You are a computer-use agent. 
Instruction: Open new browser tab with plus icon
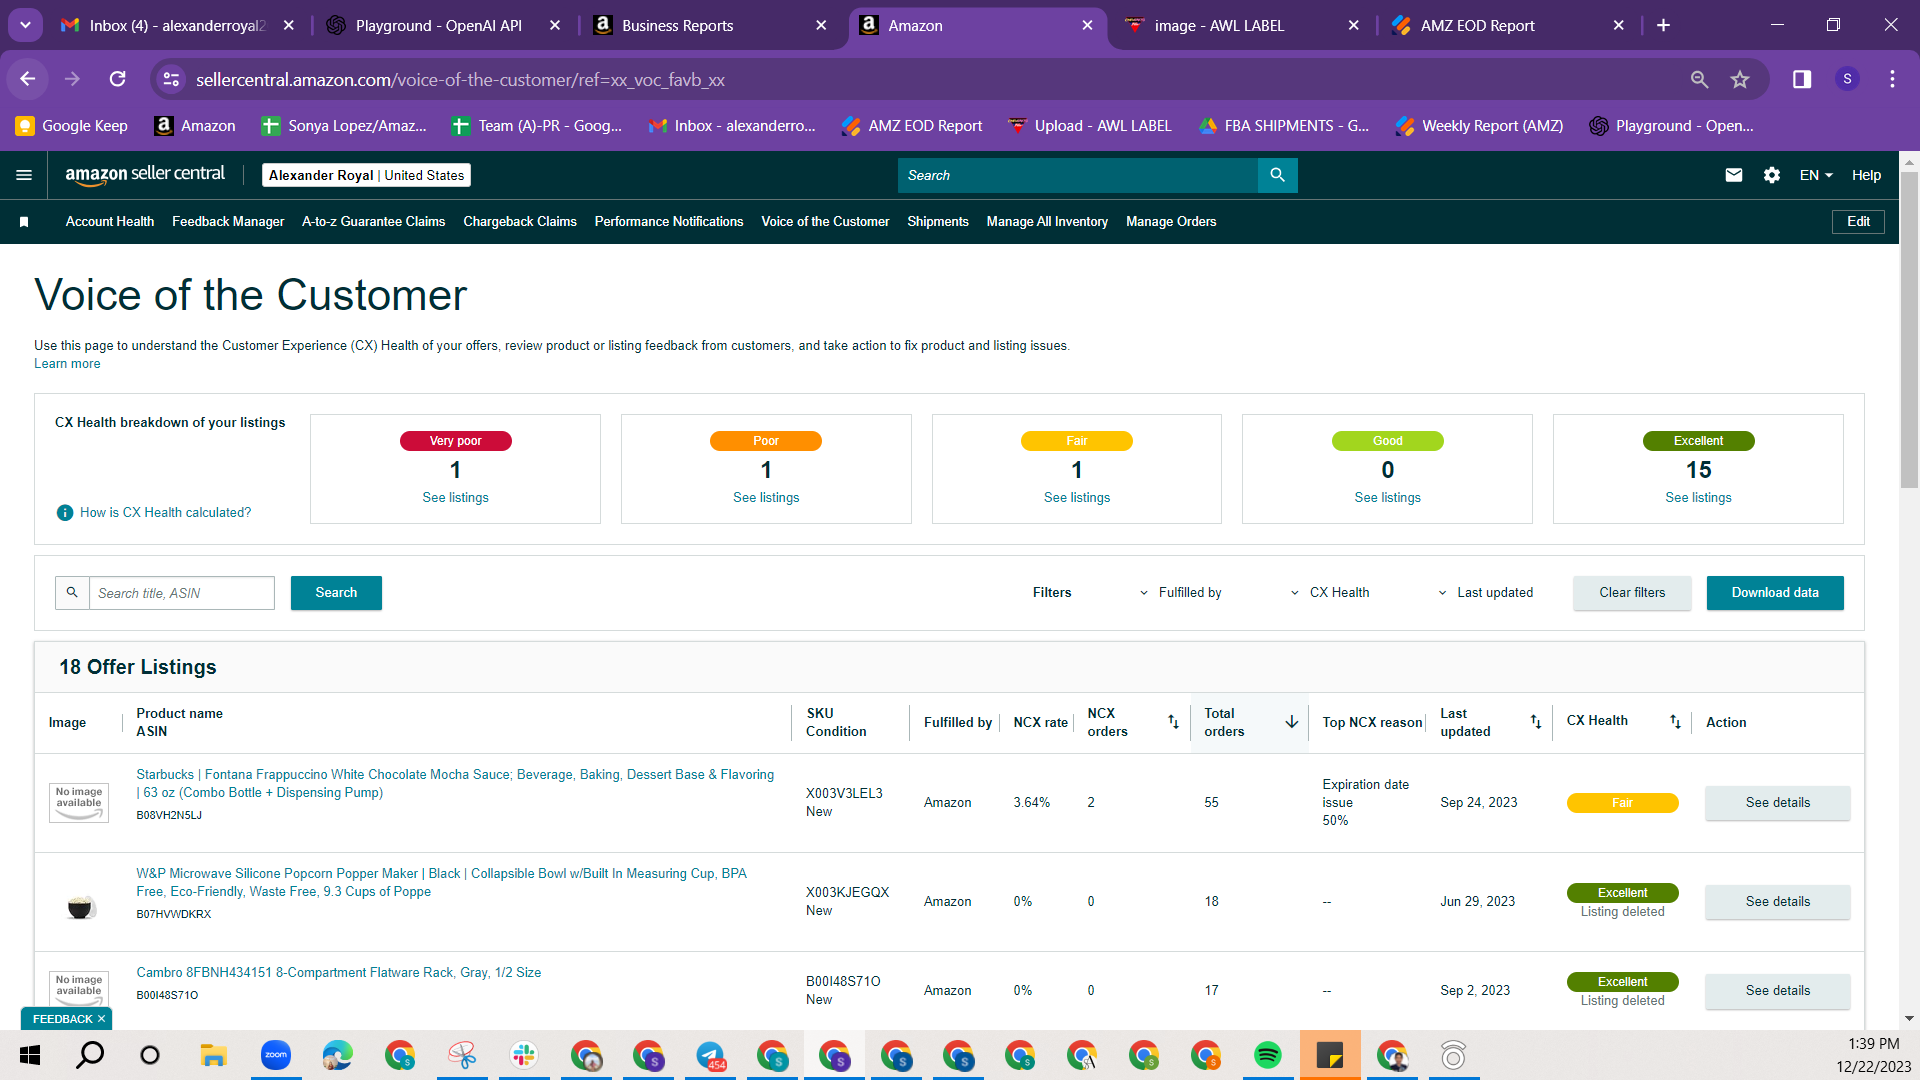(x=1663, y=25)
